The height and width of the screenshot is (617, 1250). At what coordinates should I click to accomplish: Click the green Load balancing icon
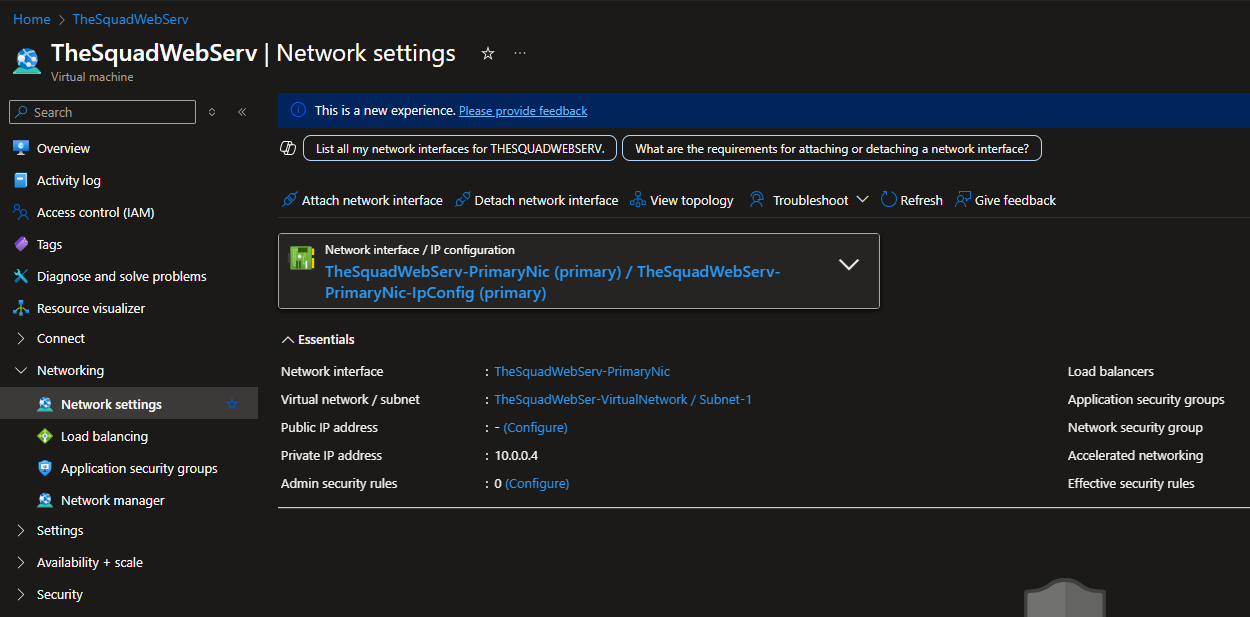(45, 436)
